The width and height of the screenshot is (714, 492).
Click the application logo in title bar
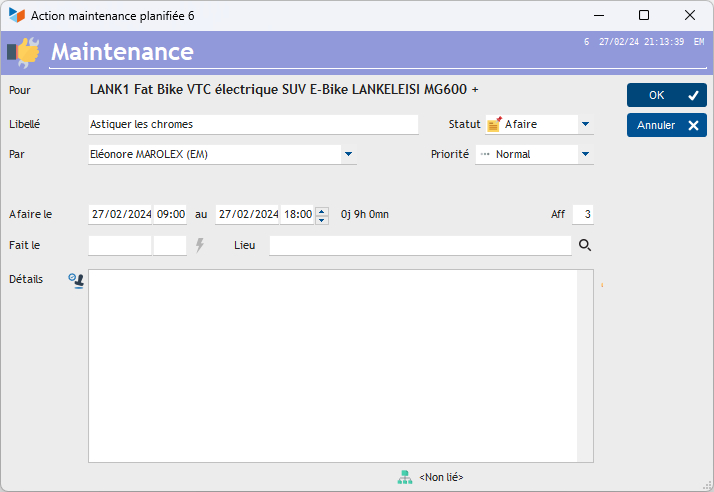(16, 15)
